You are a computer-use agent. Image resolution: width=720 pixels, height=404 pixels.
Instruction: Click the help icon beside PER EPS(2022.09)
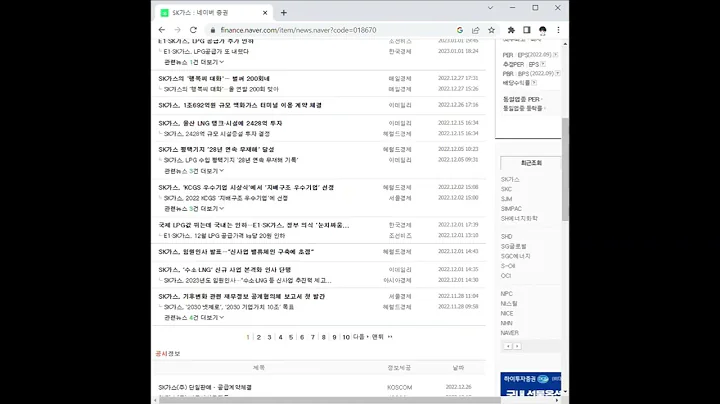point(556,55)
